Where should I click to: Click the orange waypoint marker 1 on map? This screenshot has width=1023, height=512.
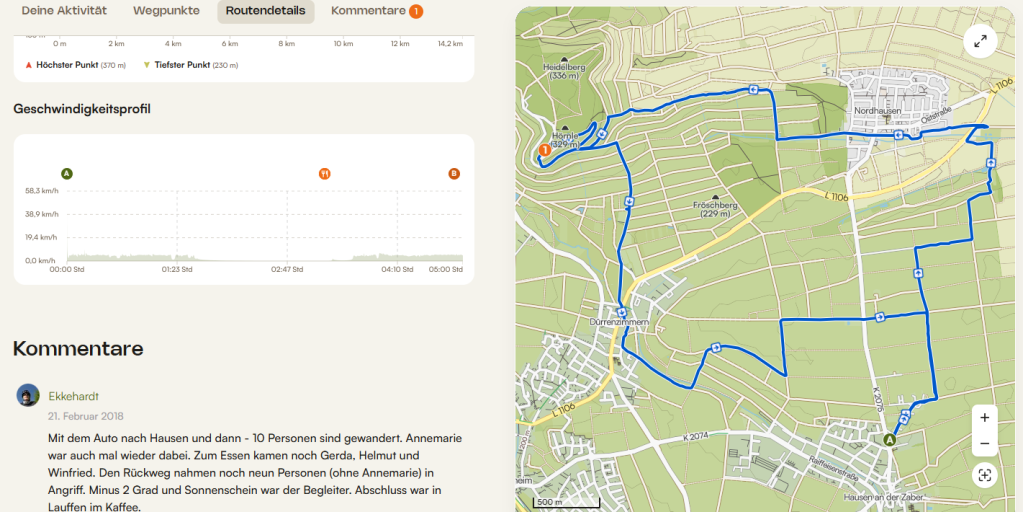coord(545,150)
